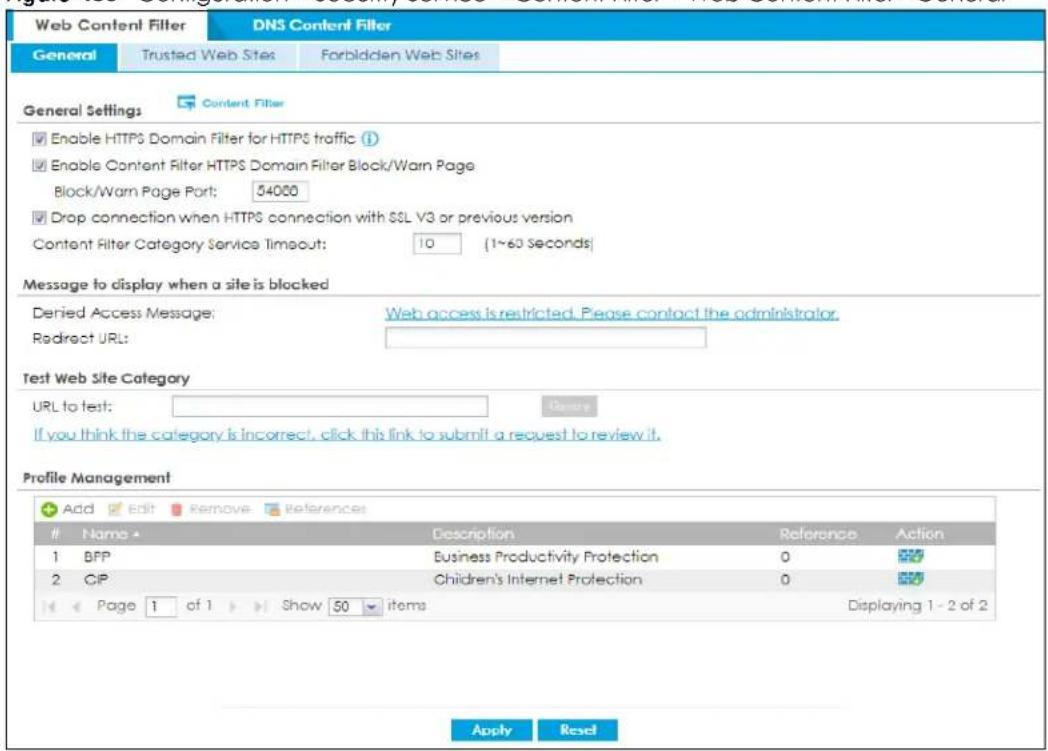Click the action icon in the BPP row
The width and height of the screenshot is (1048, 751).
click(910, 556)
